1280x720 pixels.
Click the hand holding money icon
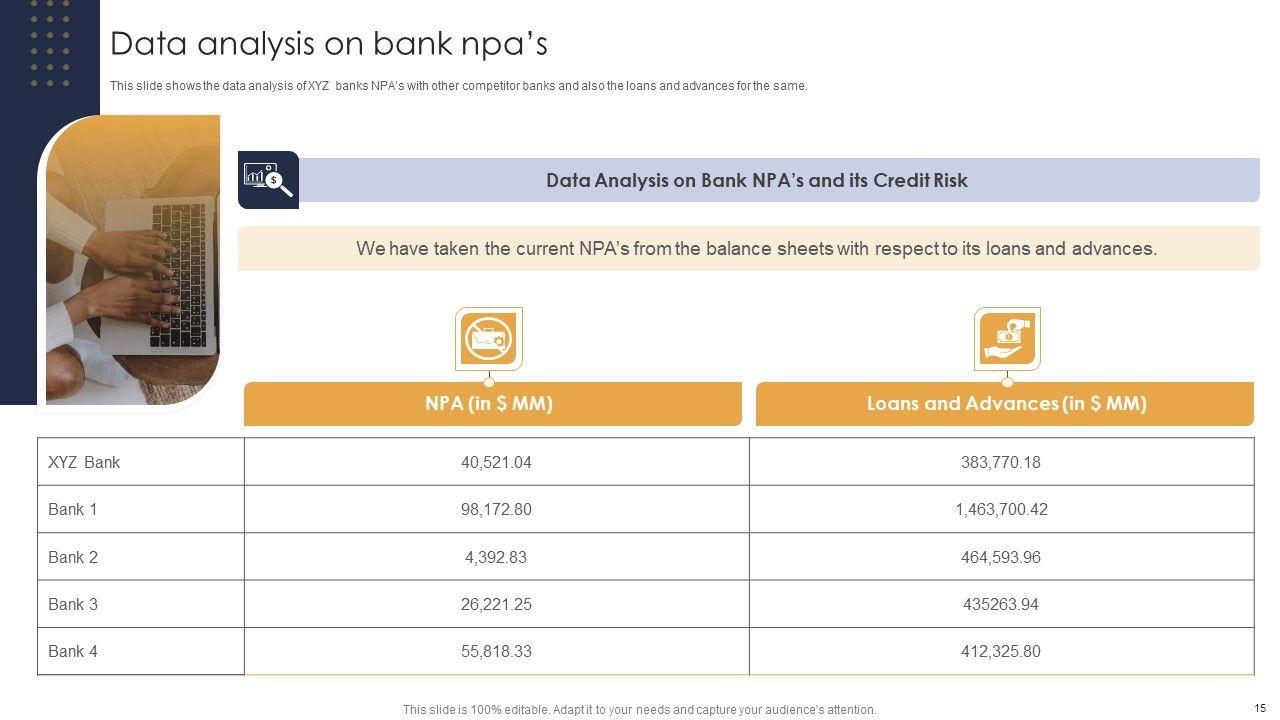tap(1007, 339)
